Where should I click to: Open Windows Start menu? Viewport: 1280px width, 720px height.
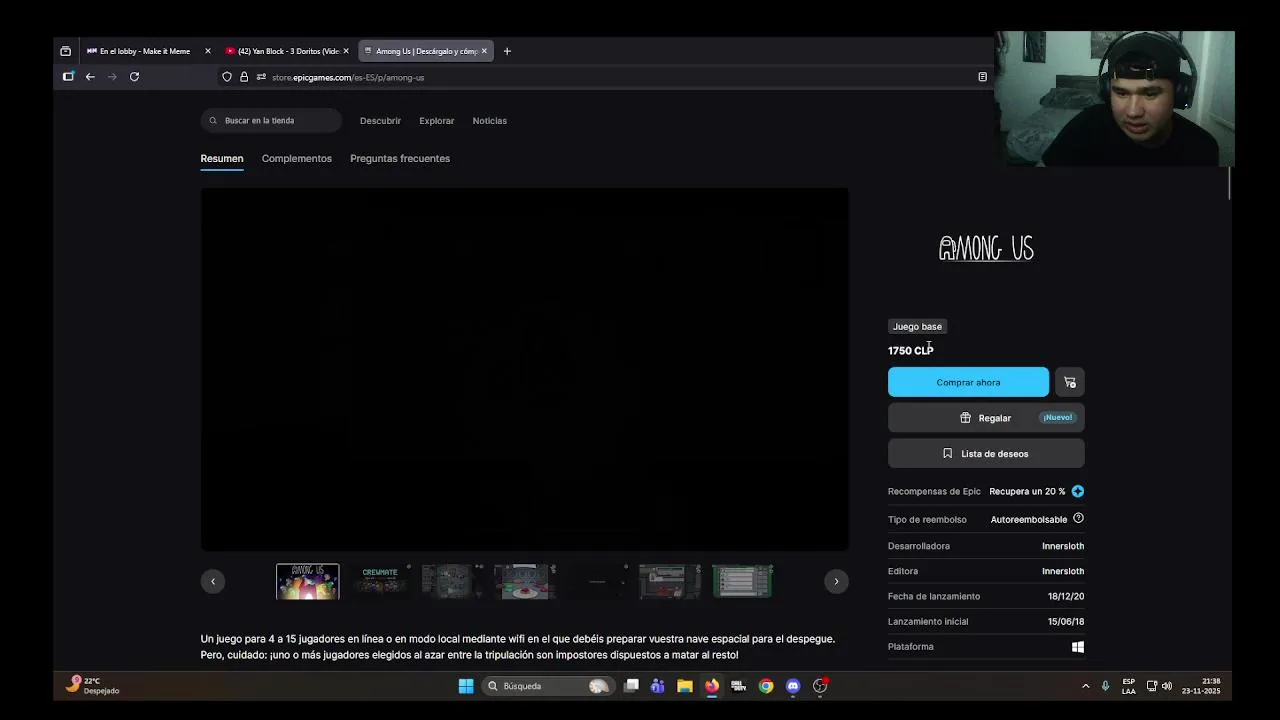tap(466, 686)
